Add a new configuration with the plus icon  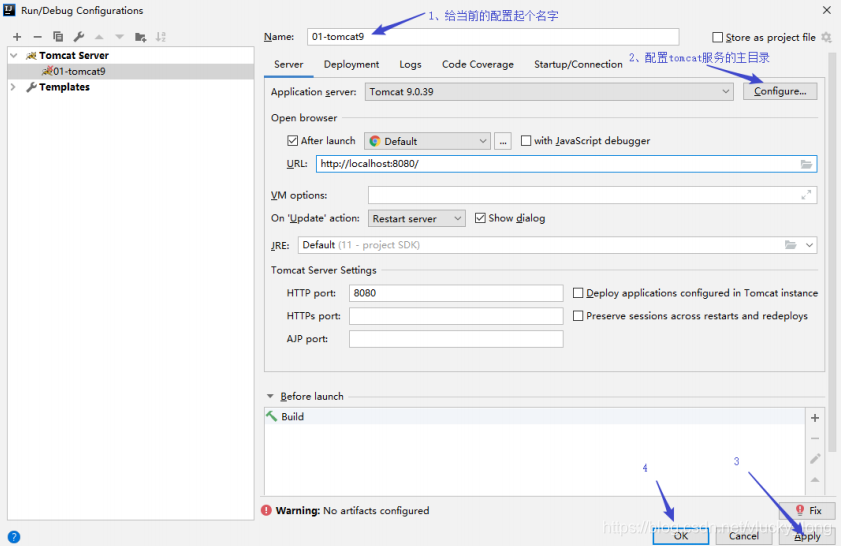pyautogui.click(x=17, y=36)
